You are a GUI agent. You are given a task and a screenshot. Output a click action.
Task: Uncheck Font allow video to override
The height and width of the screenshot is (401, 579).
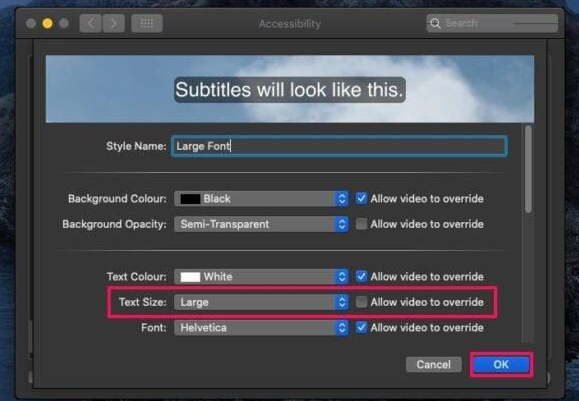[361, 327]
